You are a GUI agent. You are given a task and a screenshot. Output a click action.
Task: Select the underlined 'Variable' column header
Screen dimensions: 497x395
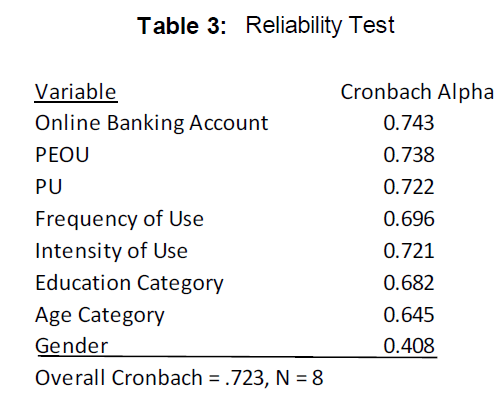point(76,92)
